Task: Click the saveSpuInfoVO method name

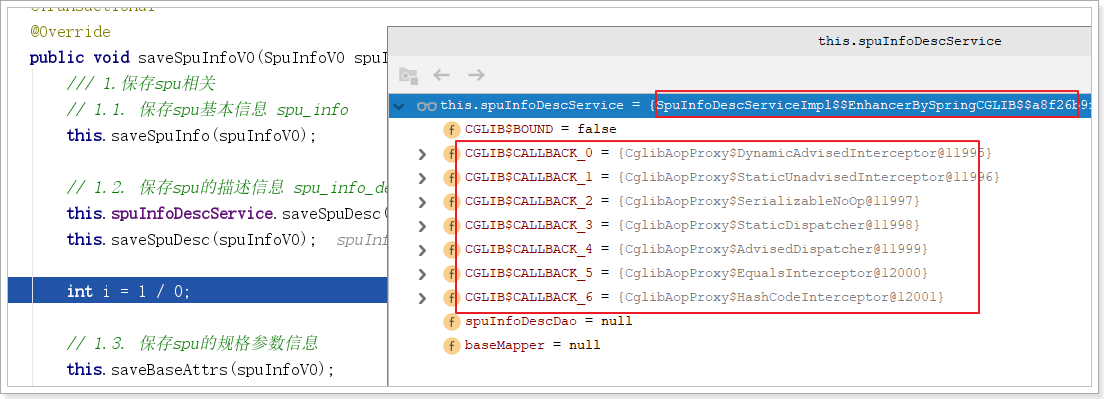Action: click(x=196, y=58)
